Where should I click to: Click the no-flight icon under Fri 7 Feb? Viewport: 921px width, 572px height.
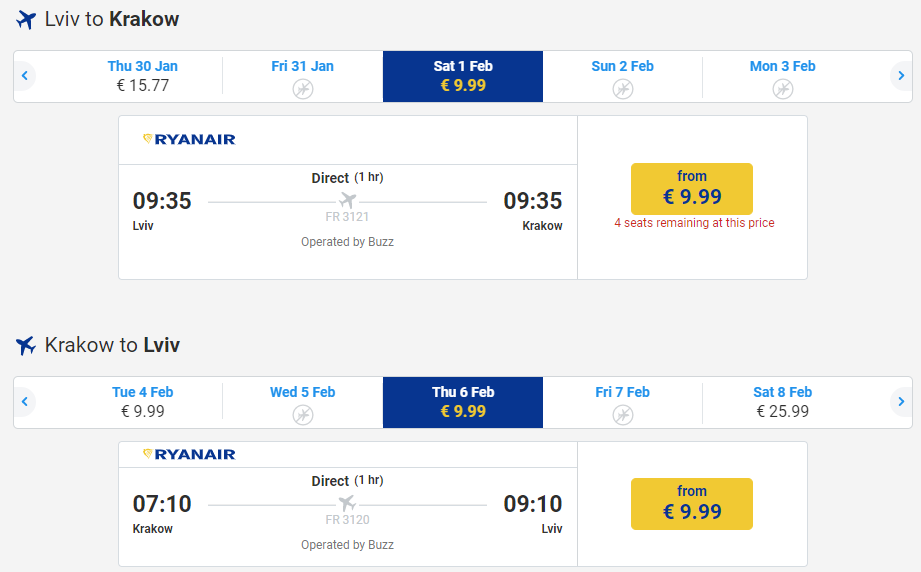pos(623,415)
